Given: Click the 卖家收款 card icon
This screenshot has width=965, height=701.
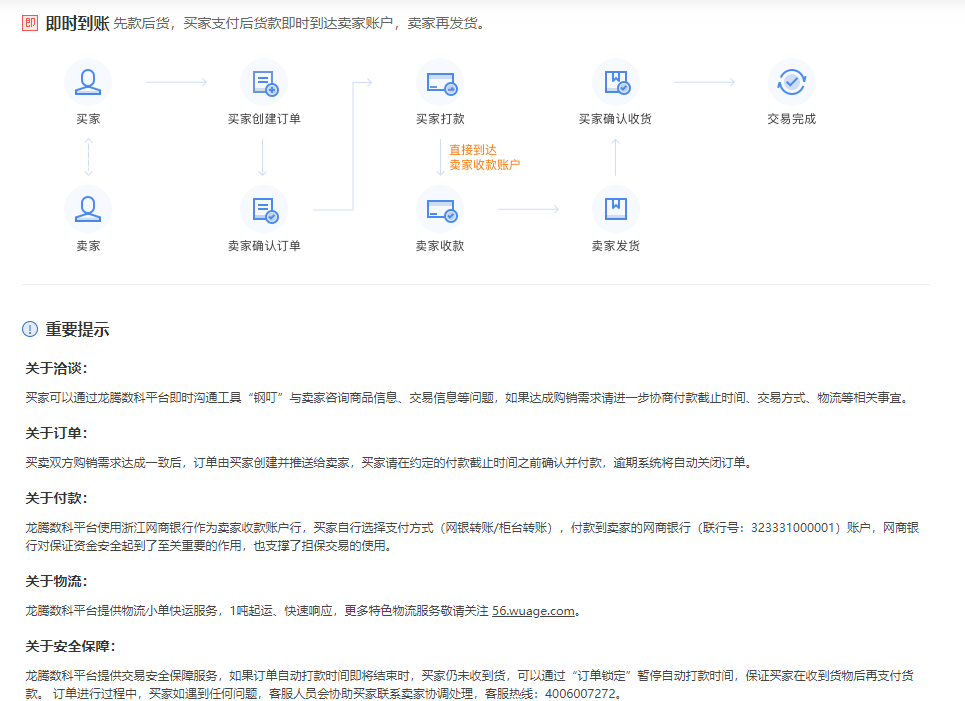Looking at the screenshot, I should [440, 209].
